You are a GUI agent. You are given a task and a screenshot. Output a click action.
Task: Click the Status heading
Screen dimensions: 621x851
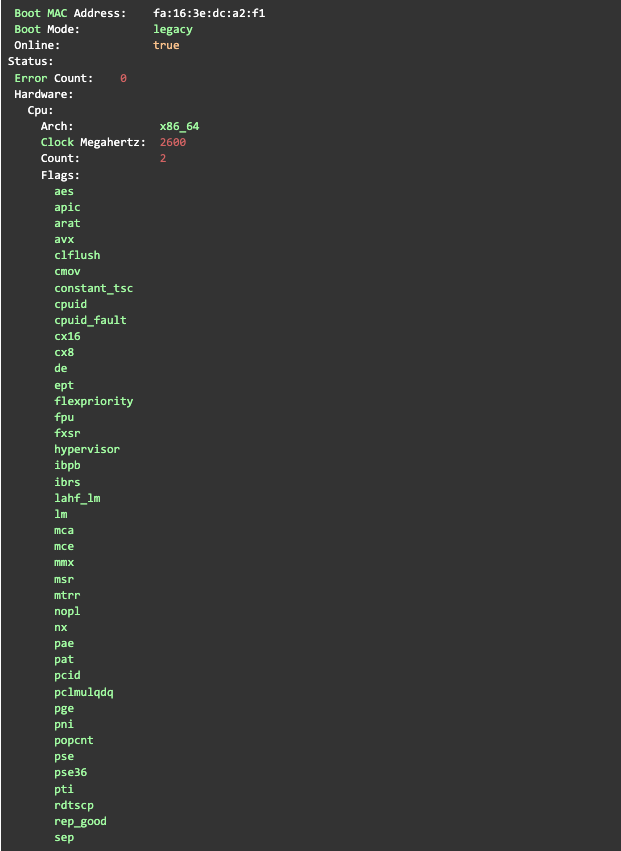(x=30, y=61)
